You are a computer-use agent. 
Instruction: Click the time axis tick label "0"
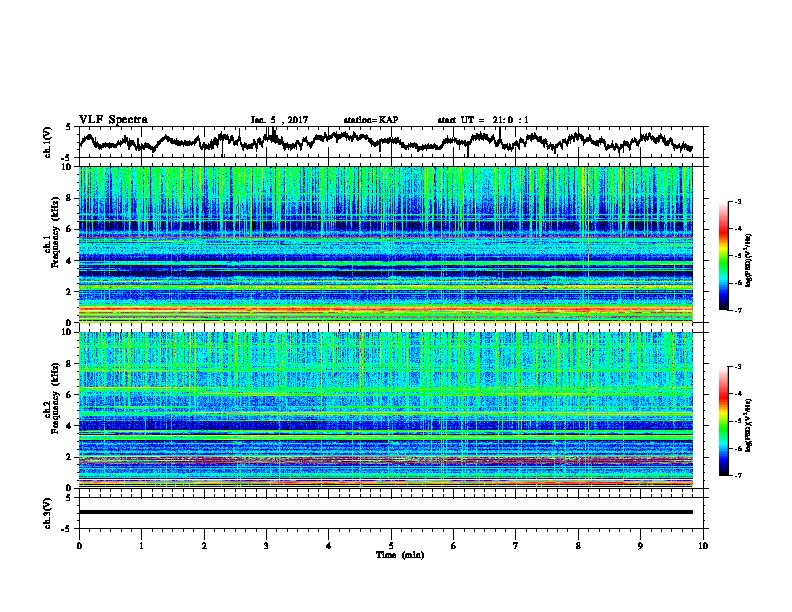pyautogui.click(x=79, y=546)
